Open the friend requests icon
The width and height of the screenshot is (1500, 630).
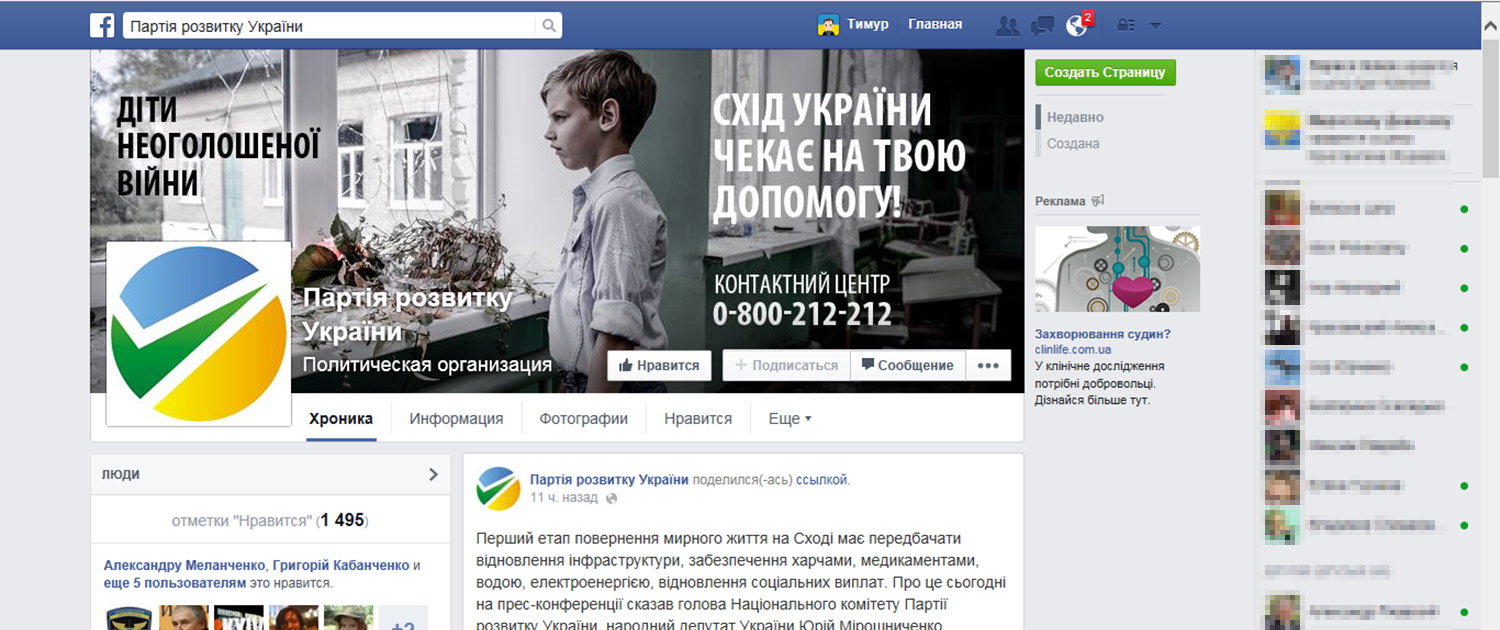1007,26
